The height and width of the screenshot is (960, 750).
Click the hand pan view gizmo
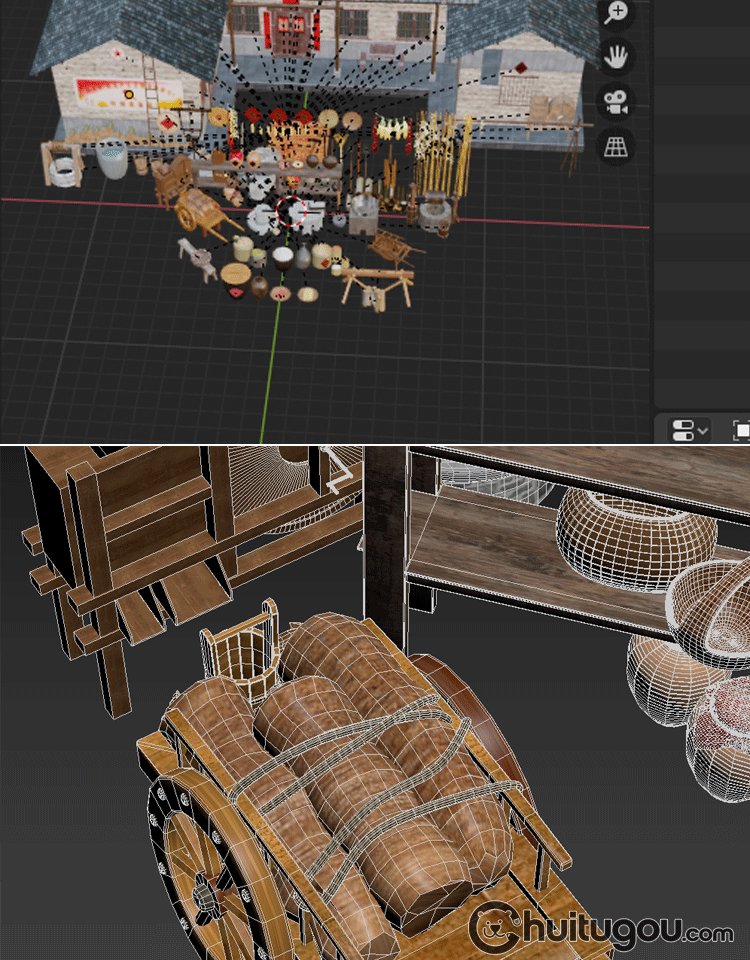point(616,55)
